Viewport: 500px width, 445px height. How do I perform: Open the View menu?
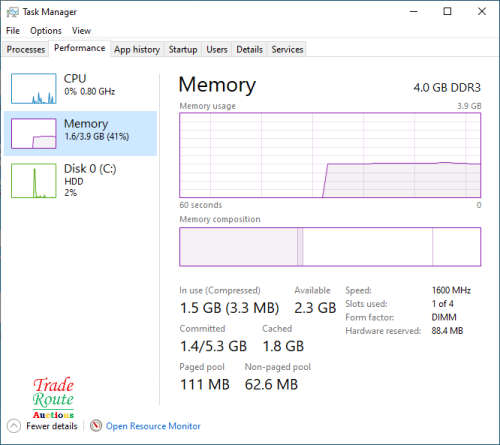coord(81,31)
